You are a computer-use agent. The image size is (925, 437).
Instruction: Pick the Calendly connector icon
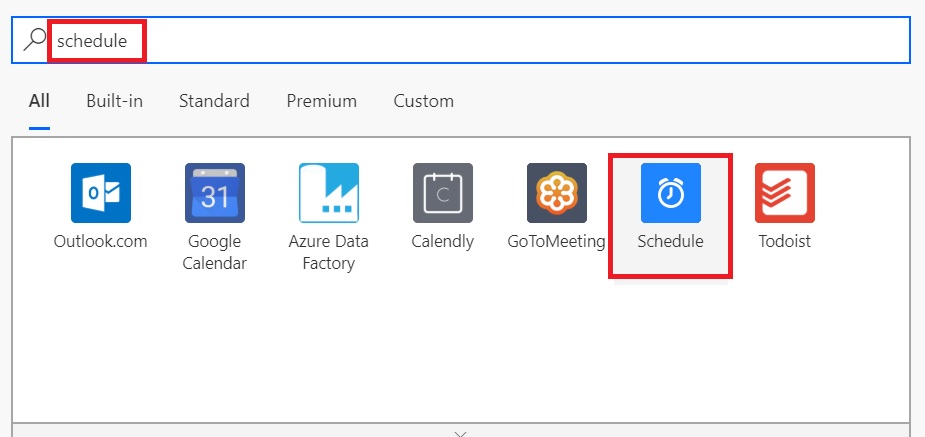coord(442,193)
